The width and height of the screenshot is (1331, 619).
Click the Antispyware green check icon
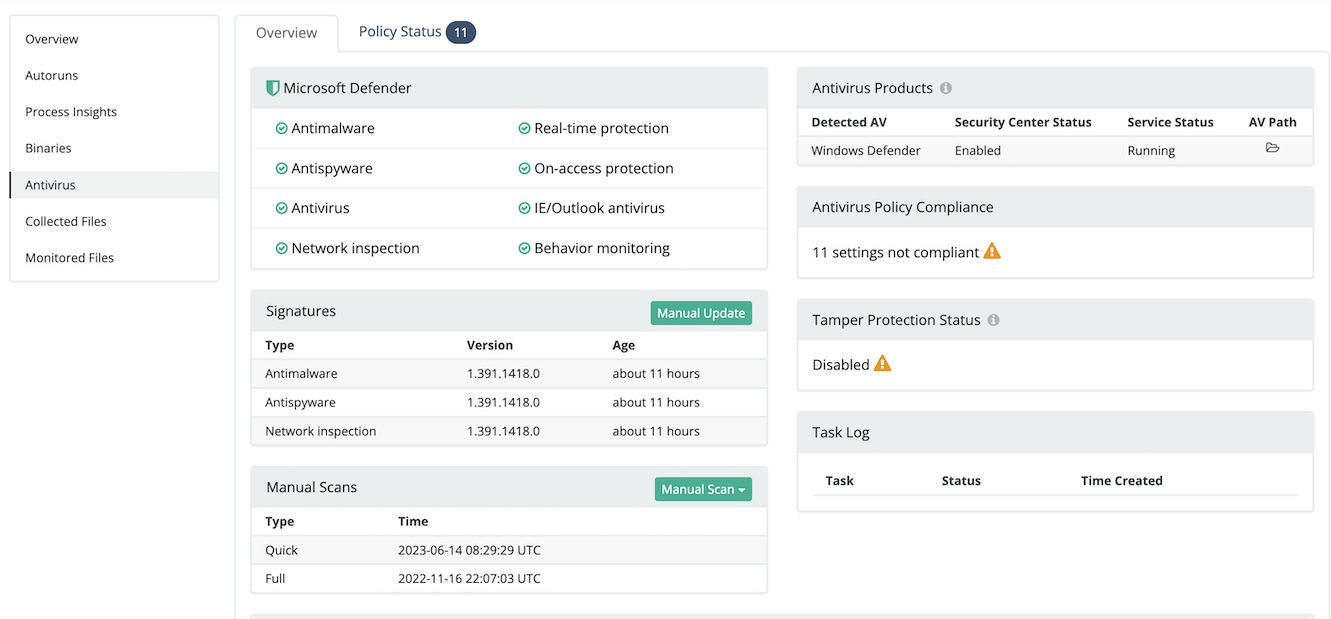click(x=282, y=168)
